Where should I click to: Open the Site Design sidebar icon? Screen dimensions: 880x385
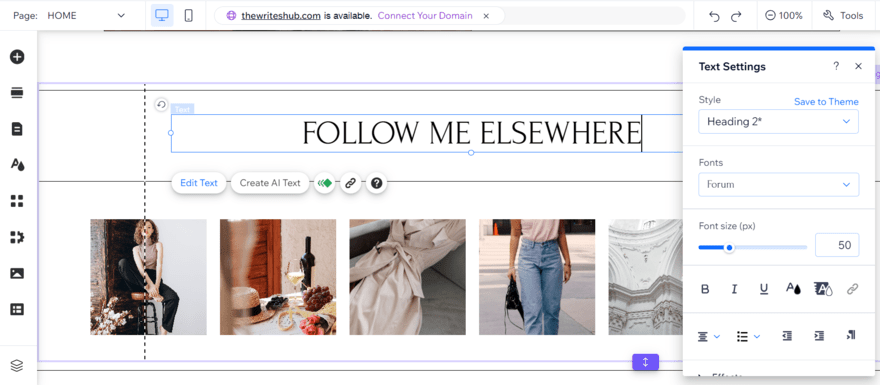(17, 165)
